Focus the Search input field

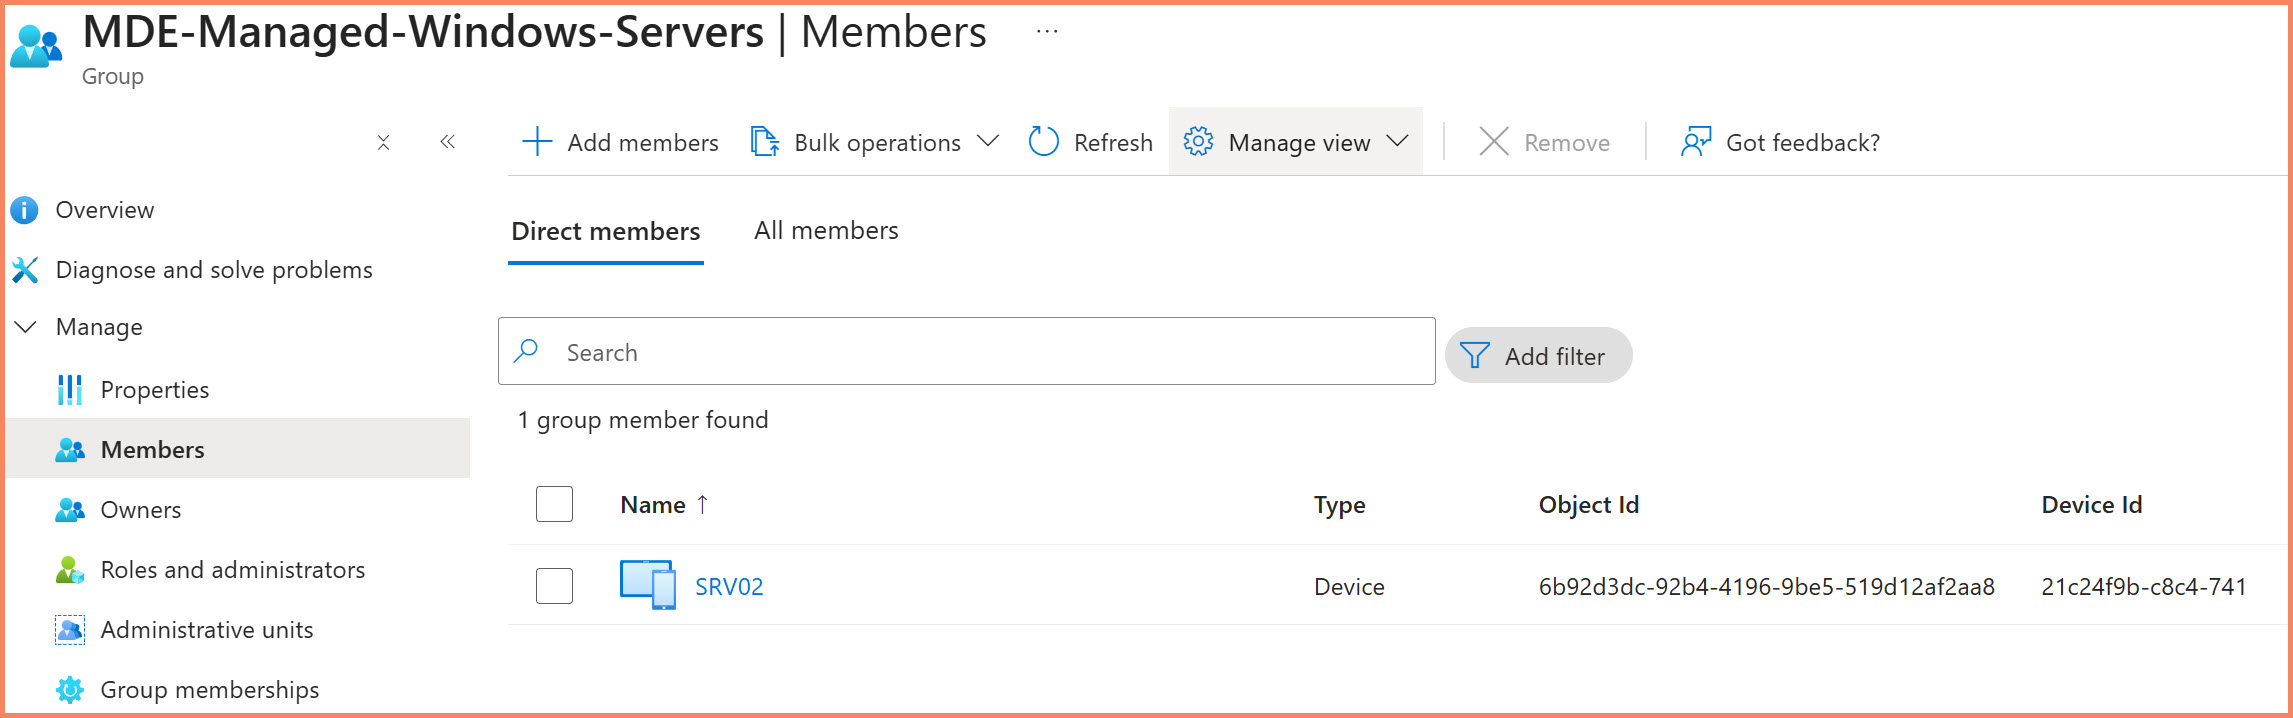[967, 351]
